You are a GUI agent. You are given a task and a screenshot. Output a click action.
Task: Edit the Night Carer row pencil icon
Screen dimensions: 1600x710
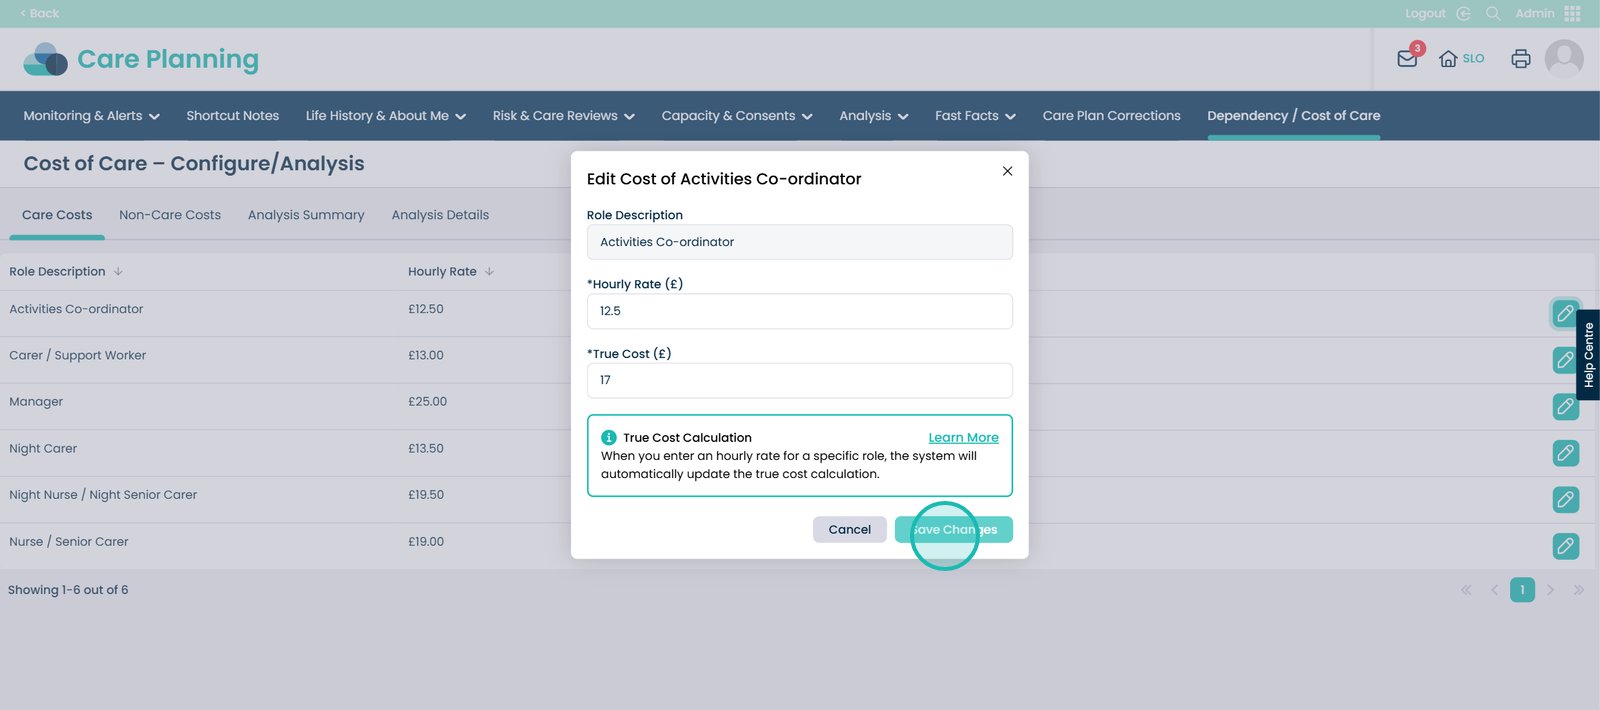pyautogui.click(x=1565, y=453)
